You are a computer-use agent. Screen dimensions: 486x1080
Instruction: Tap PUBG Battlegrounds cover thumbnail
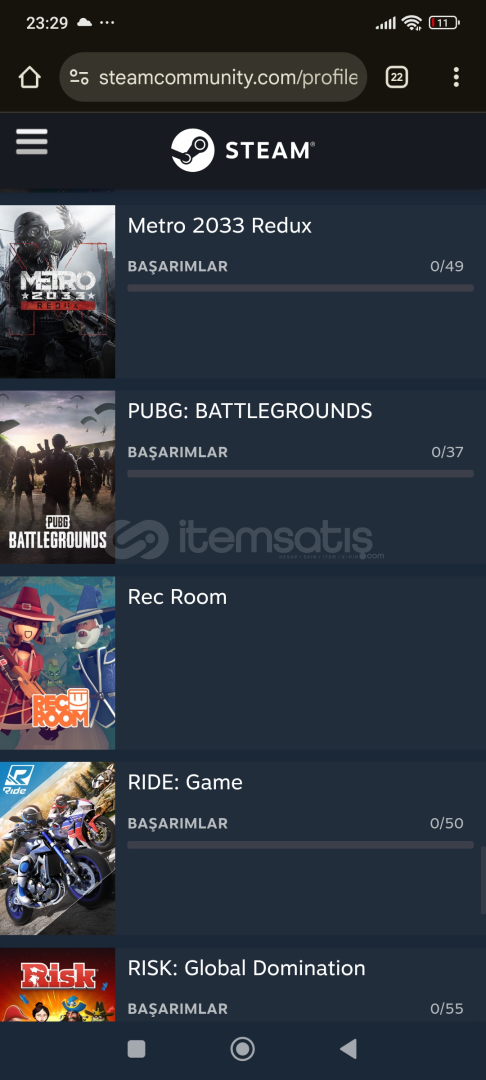point(57,477)
